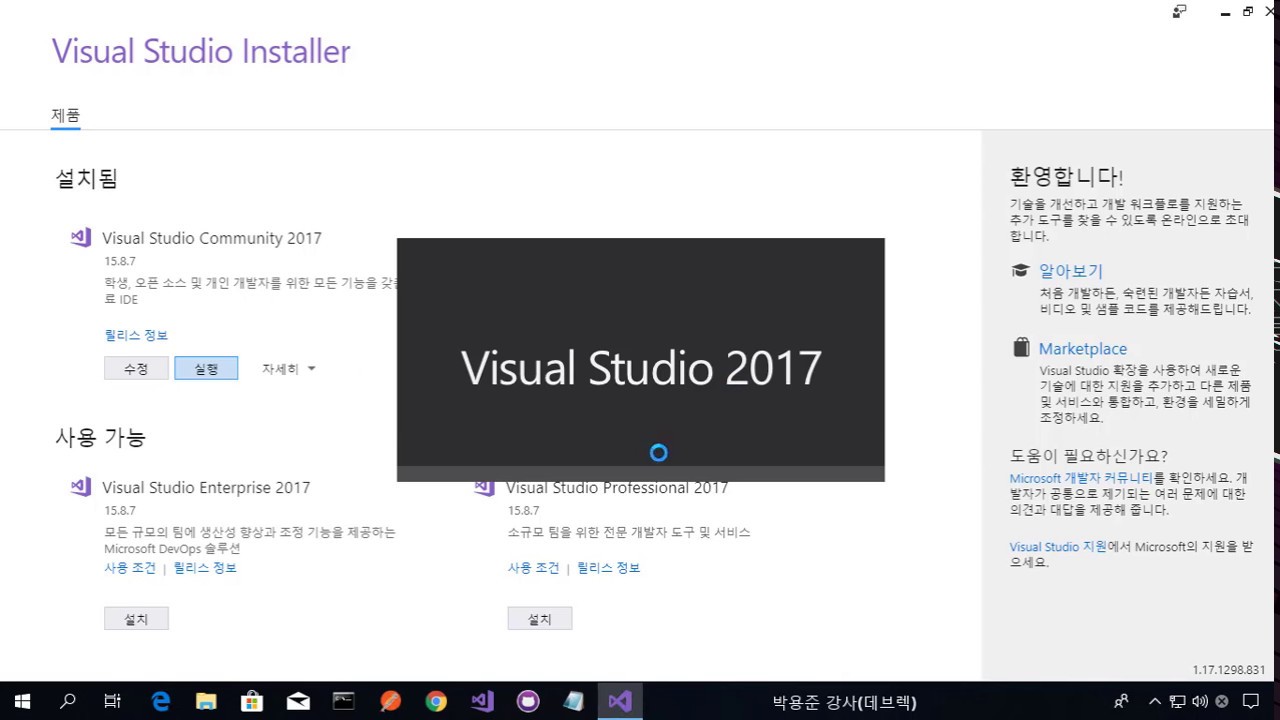Launch Microsoft Edge from the taskbar

pyautogui.click(x=160, y=701)
